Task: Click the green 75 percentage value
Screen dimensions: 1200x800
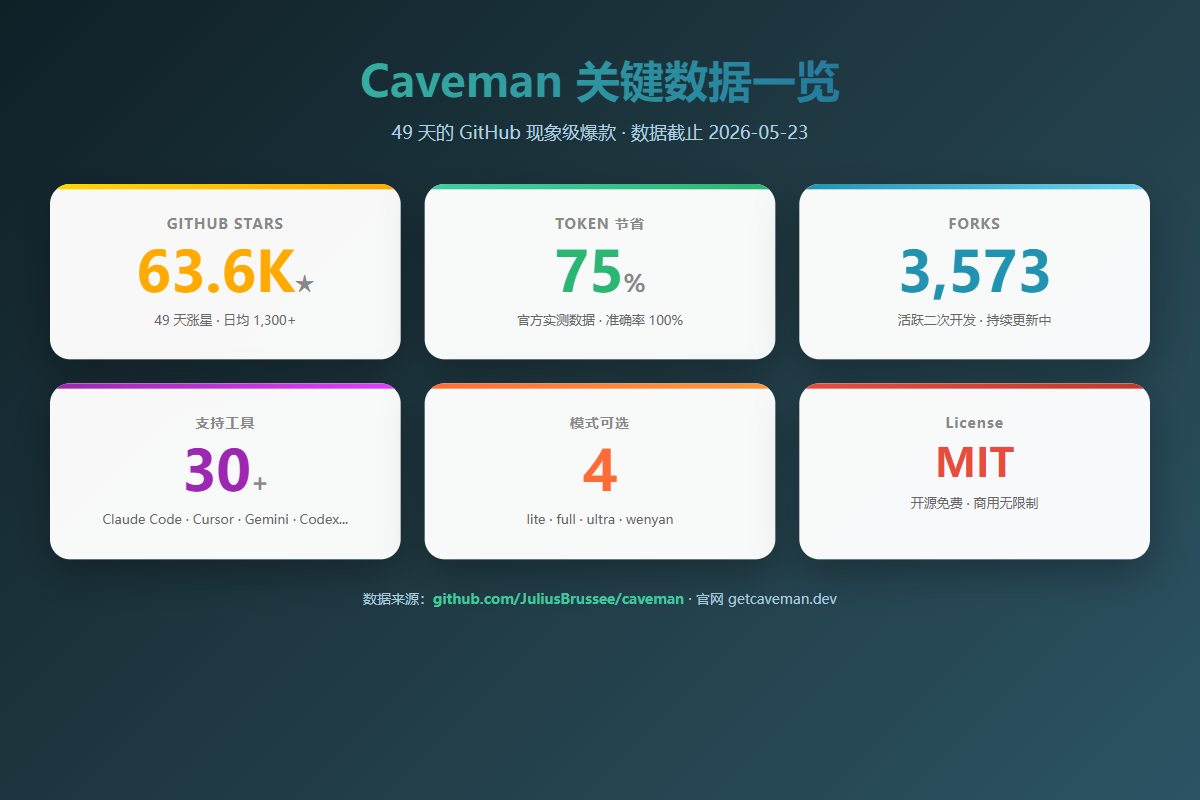Action: coord(588,272)
